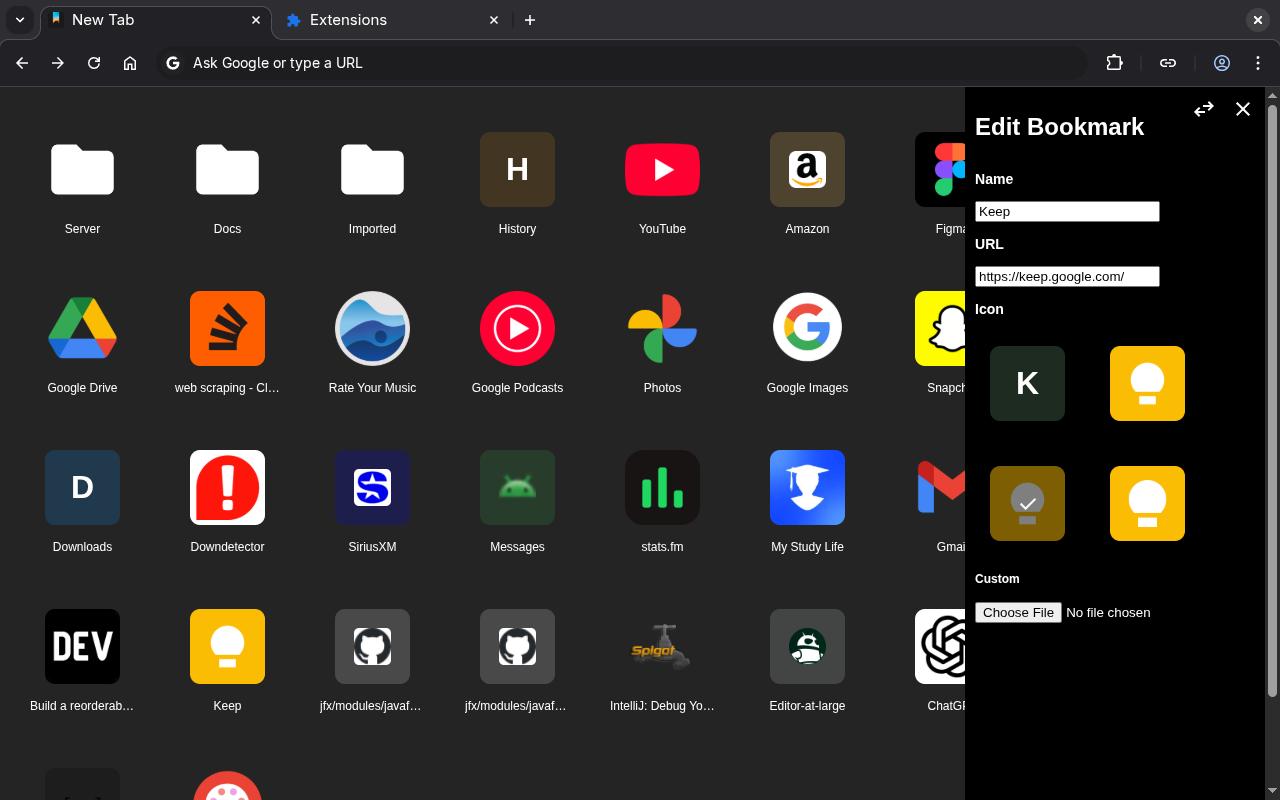Open the Gmail bookmark tile
Image resolution: width=1280 pixels, height=800 pixels.
tap(940, 488)
